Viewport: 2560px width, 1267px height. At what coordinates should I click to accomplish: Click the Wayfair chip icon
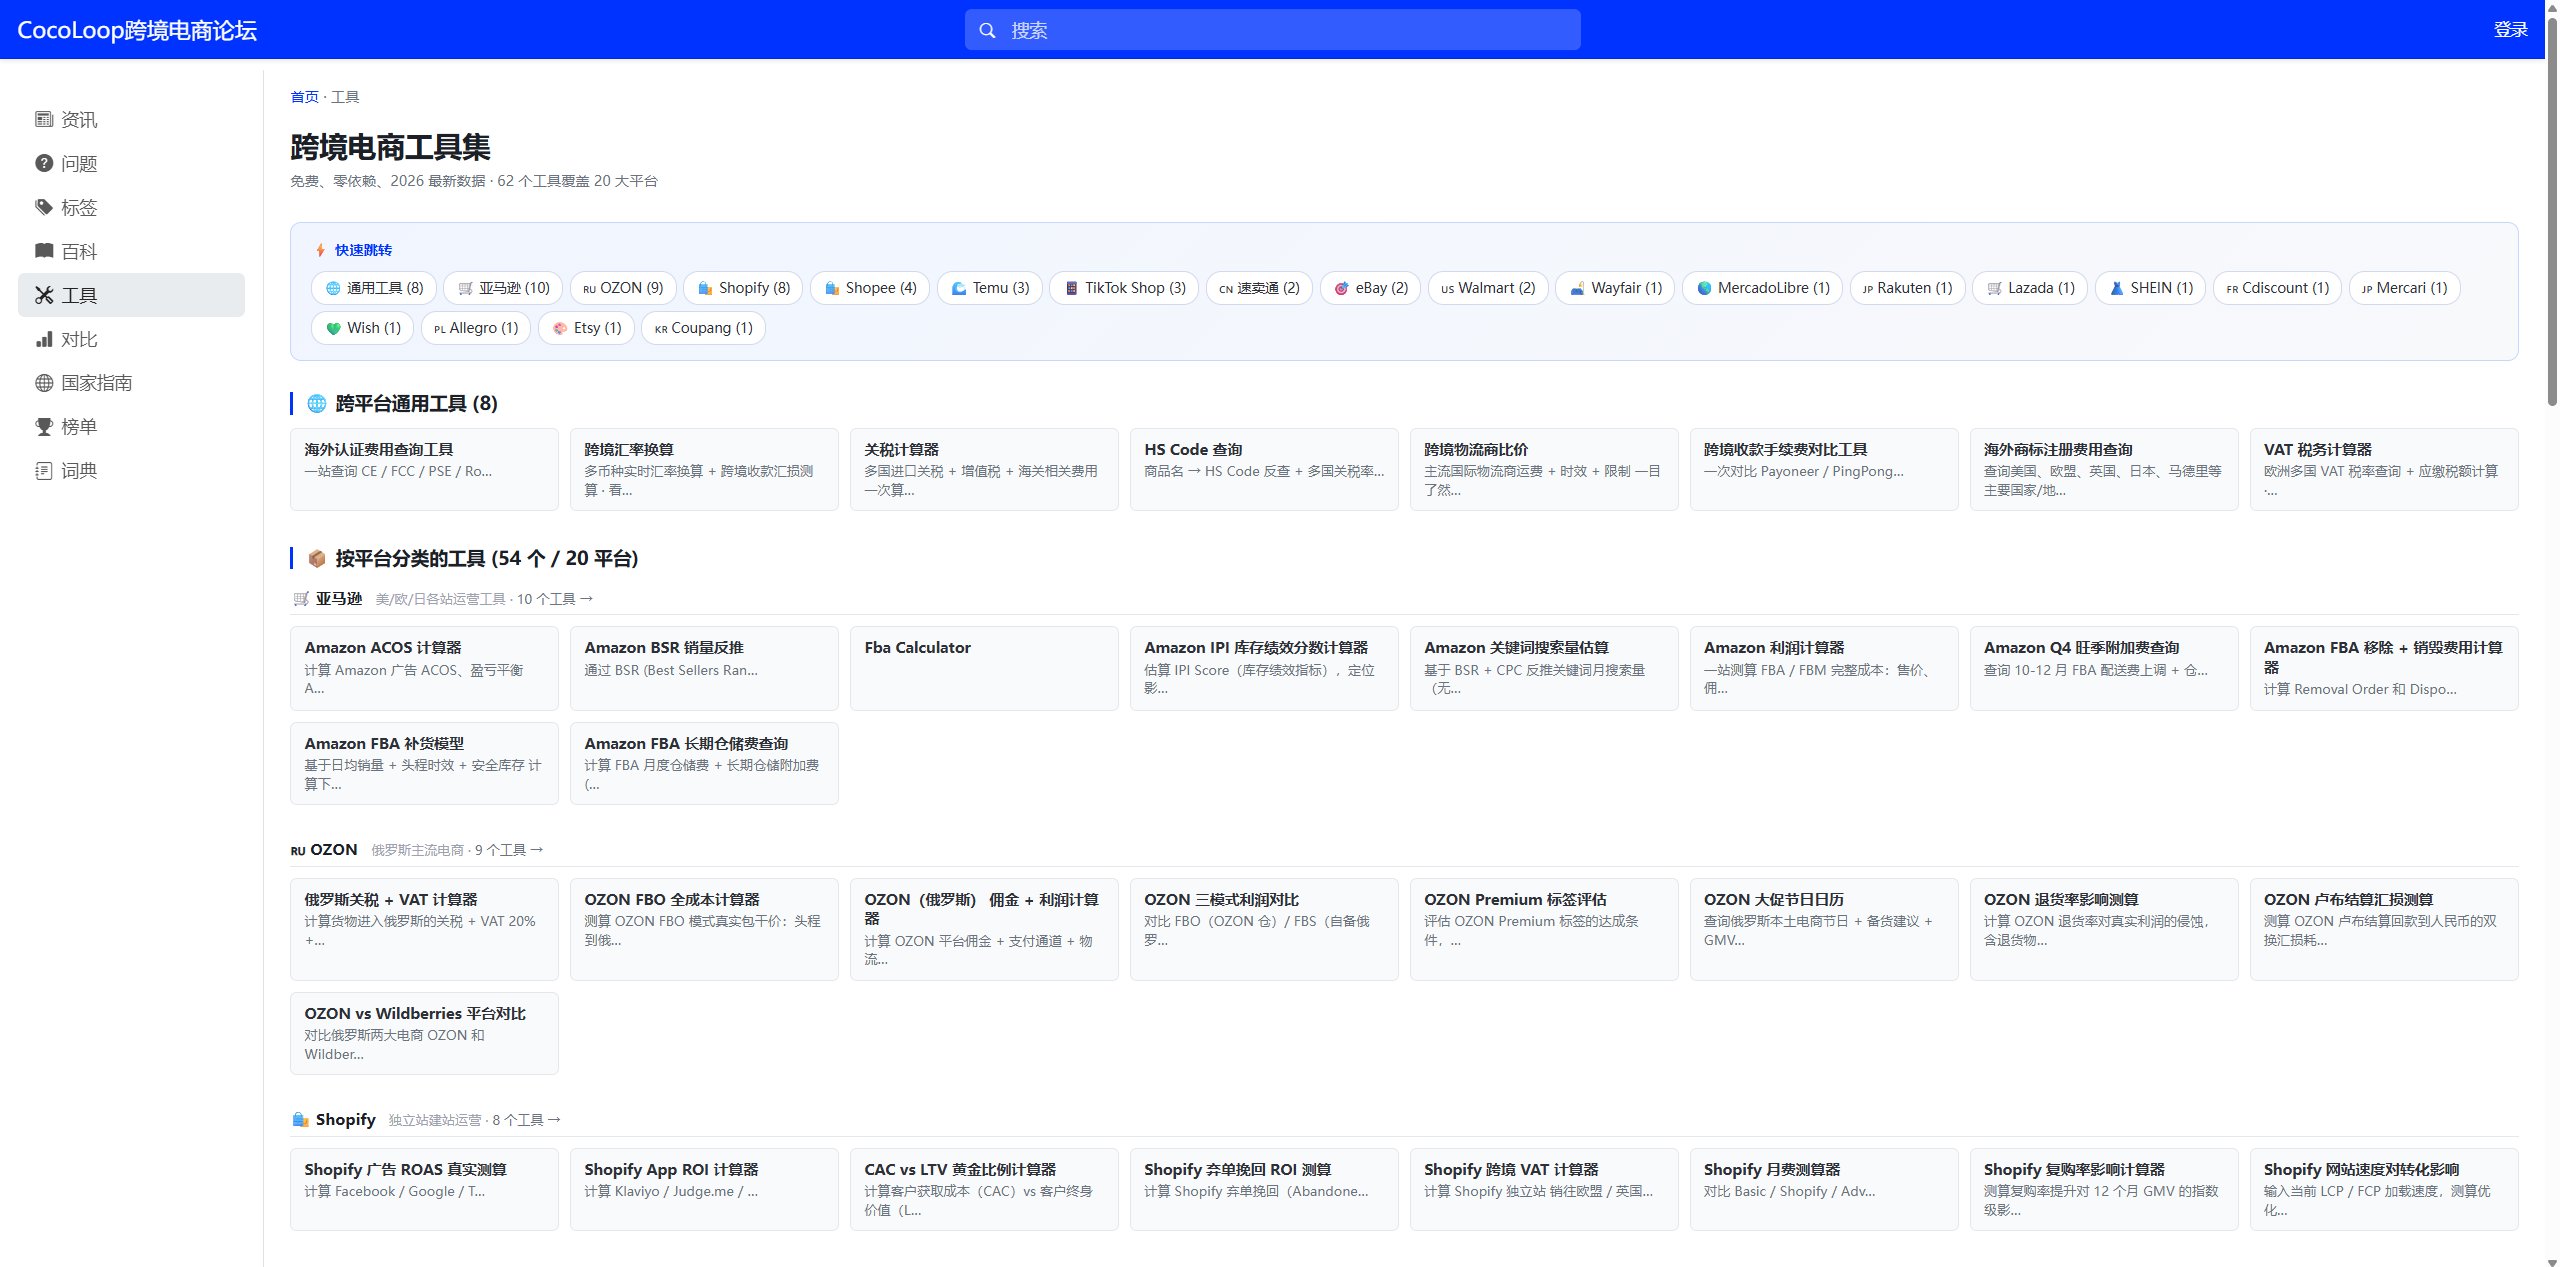(x=1577, y=288)
